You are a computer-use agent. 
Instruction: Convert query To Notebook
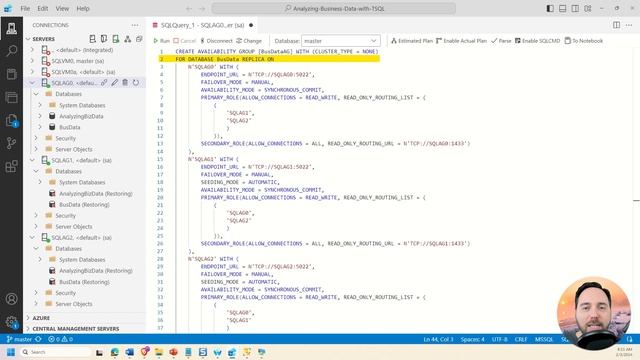584,41
